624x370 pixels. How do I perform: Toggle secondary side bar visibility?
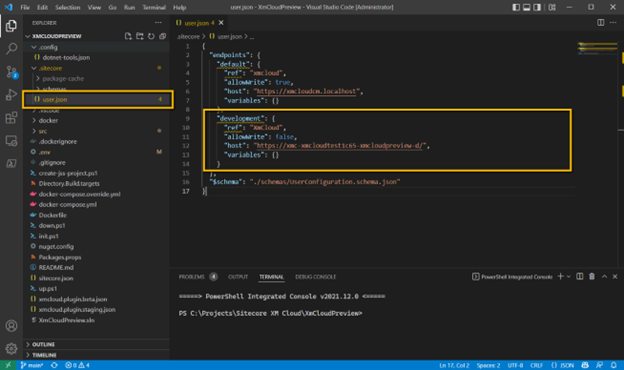(537, 7)
